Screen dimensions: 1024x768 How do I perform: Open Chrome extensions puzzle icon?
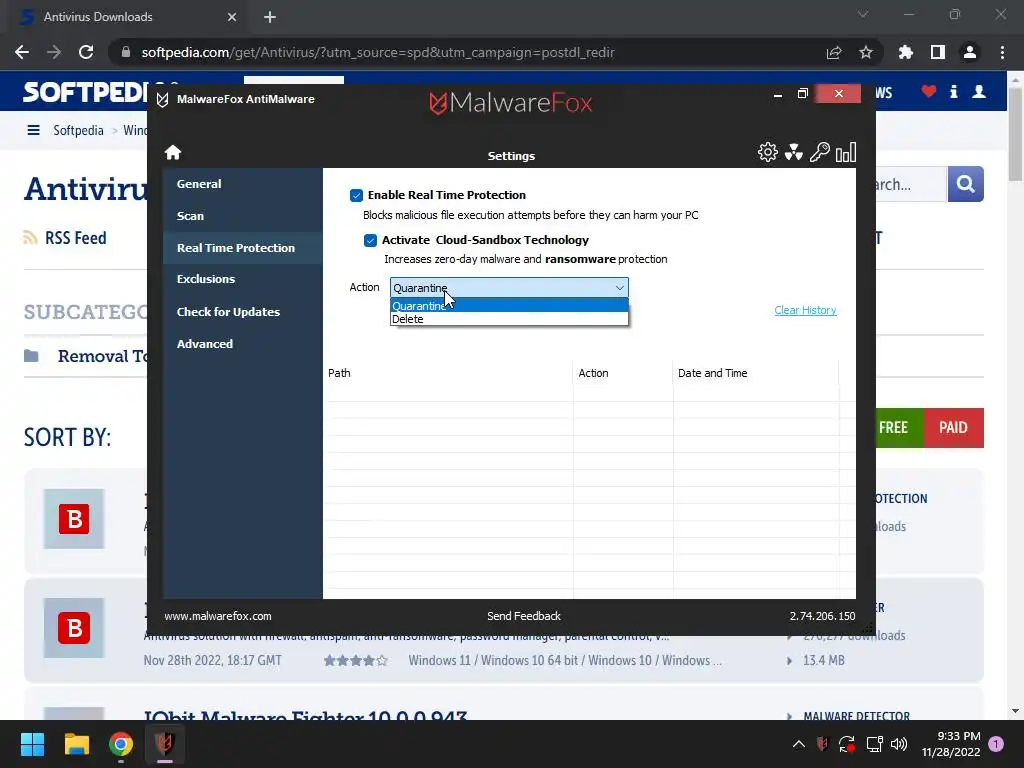pyautogui.click(x=906, y=52)
